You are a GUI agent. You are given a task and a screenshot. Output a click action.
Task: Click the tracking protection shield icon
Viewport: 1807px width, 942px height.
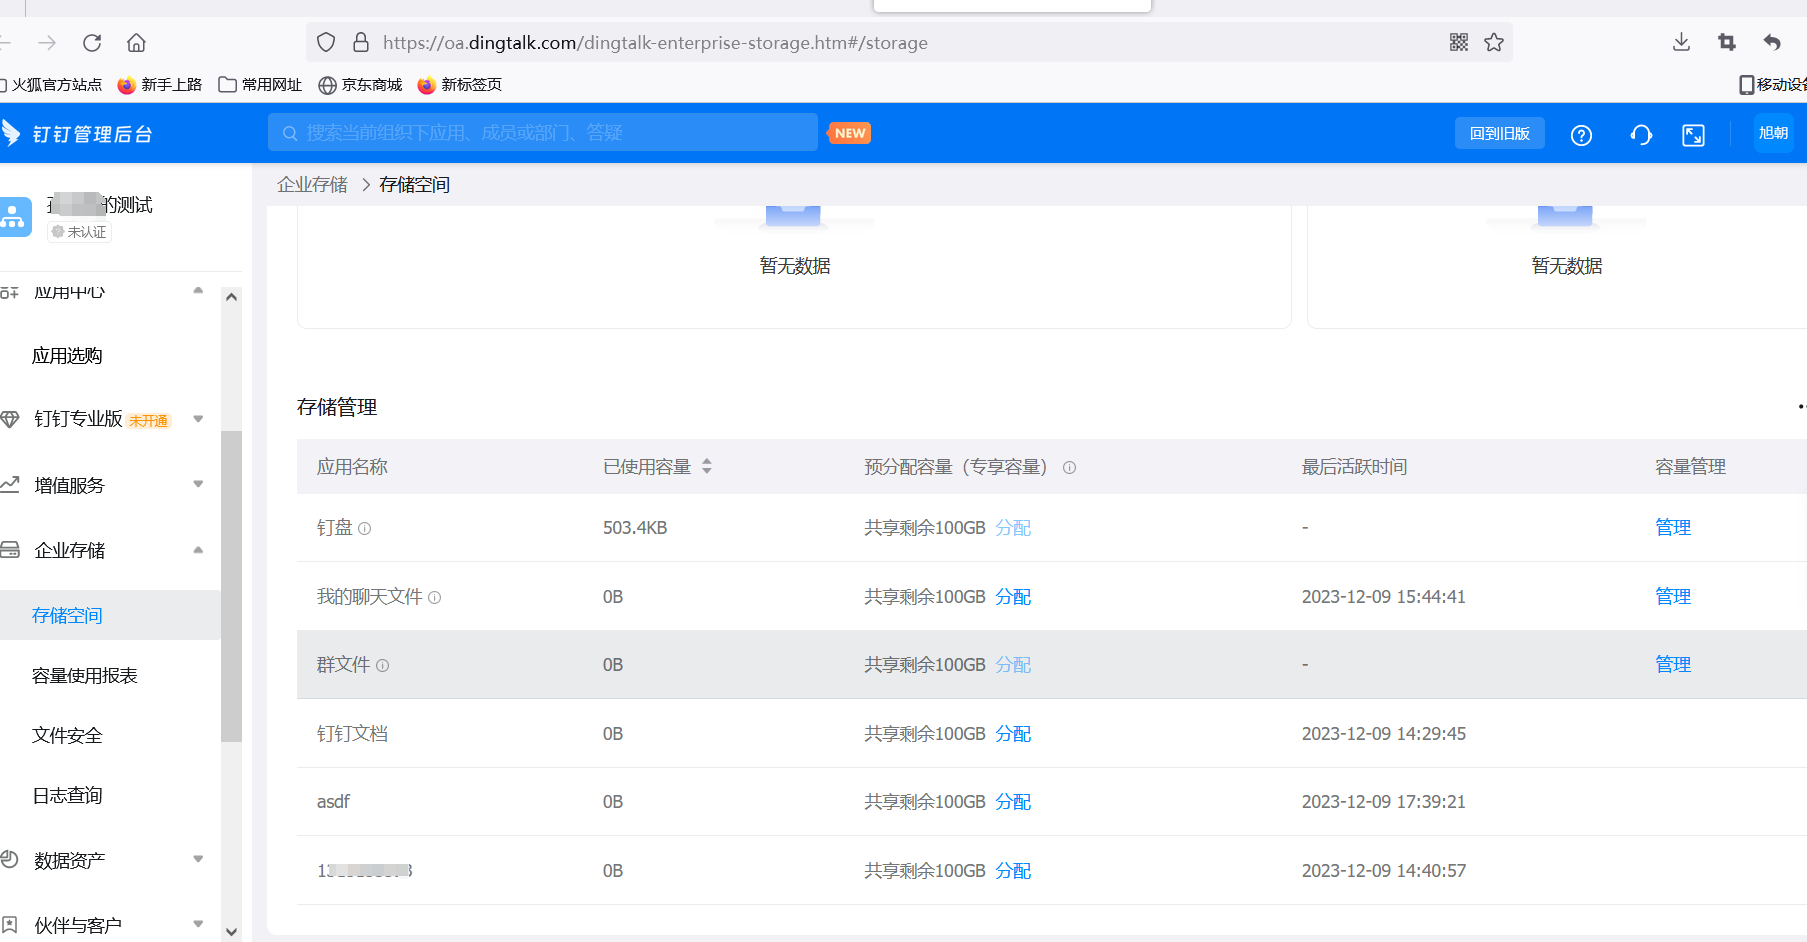(x=326, y=42)
